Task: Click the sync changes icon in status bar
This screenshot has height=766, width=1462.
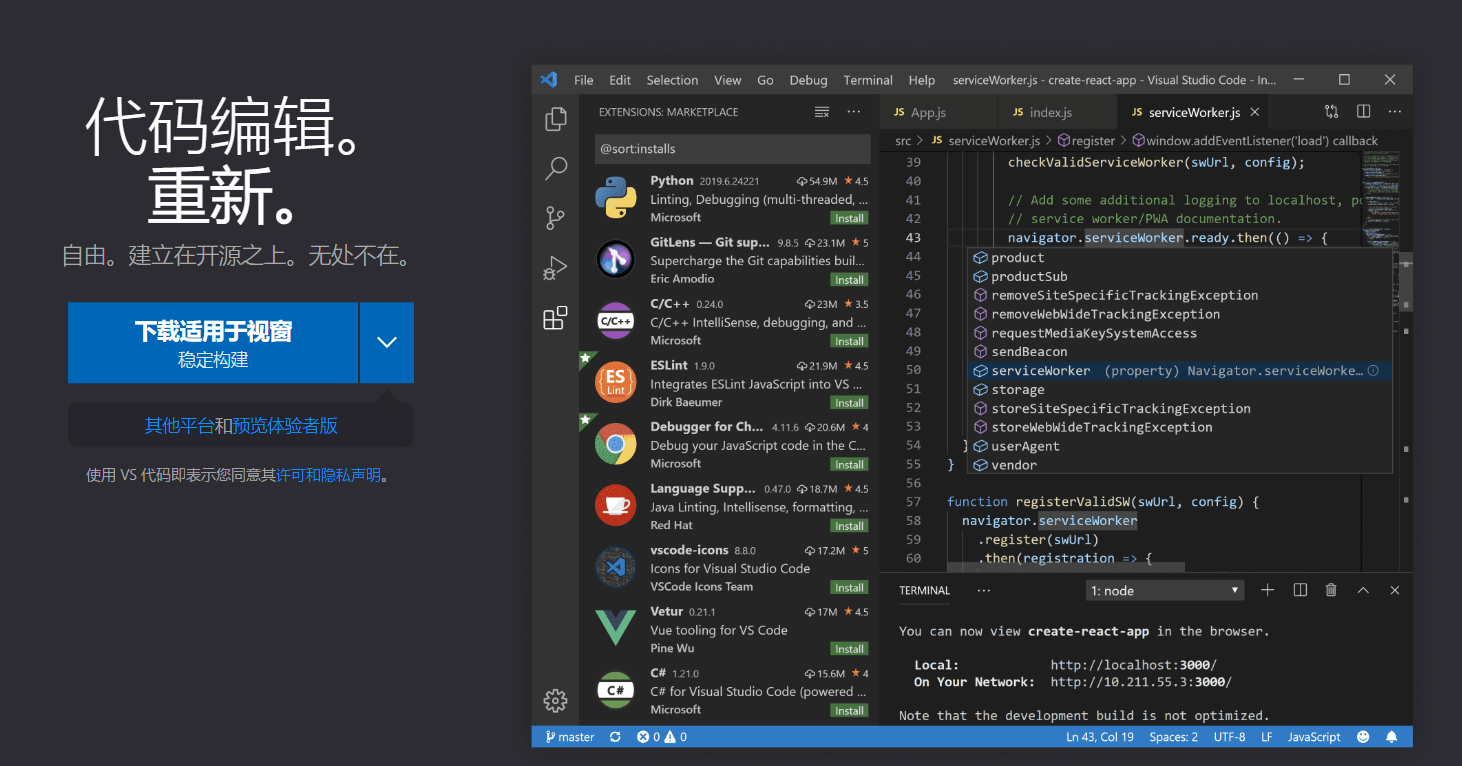Action: point(615,737)
